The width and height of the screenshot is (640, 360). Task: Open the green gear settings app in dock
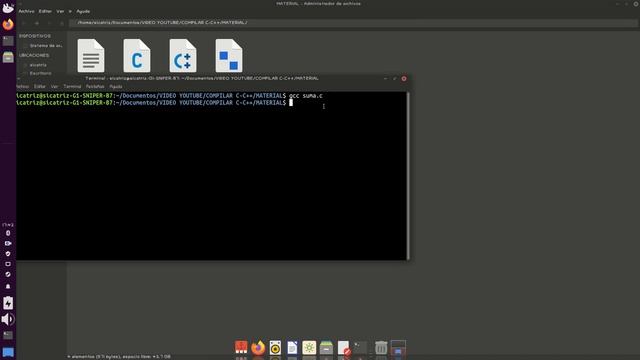coord(309,347)
